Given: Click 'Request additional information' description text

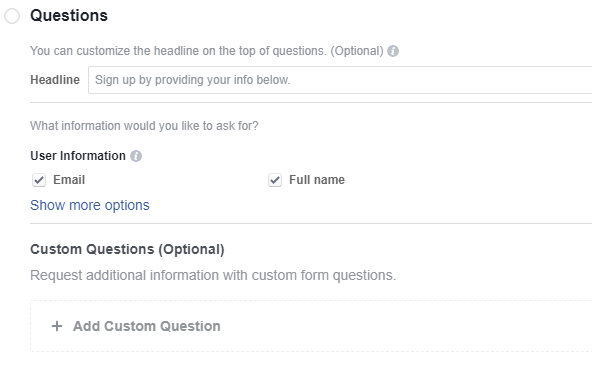Looking at the screenshot, I should click(x=213, y=275).
